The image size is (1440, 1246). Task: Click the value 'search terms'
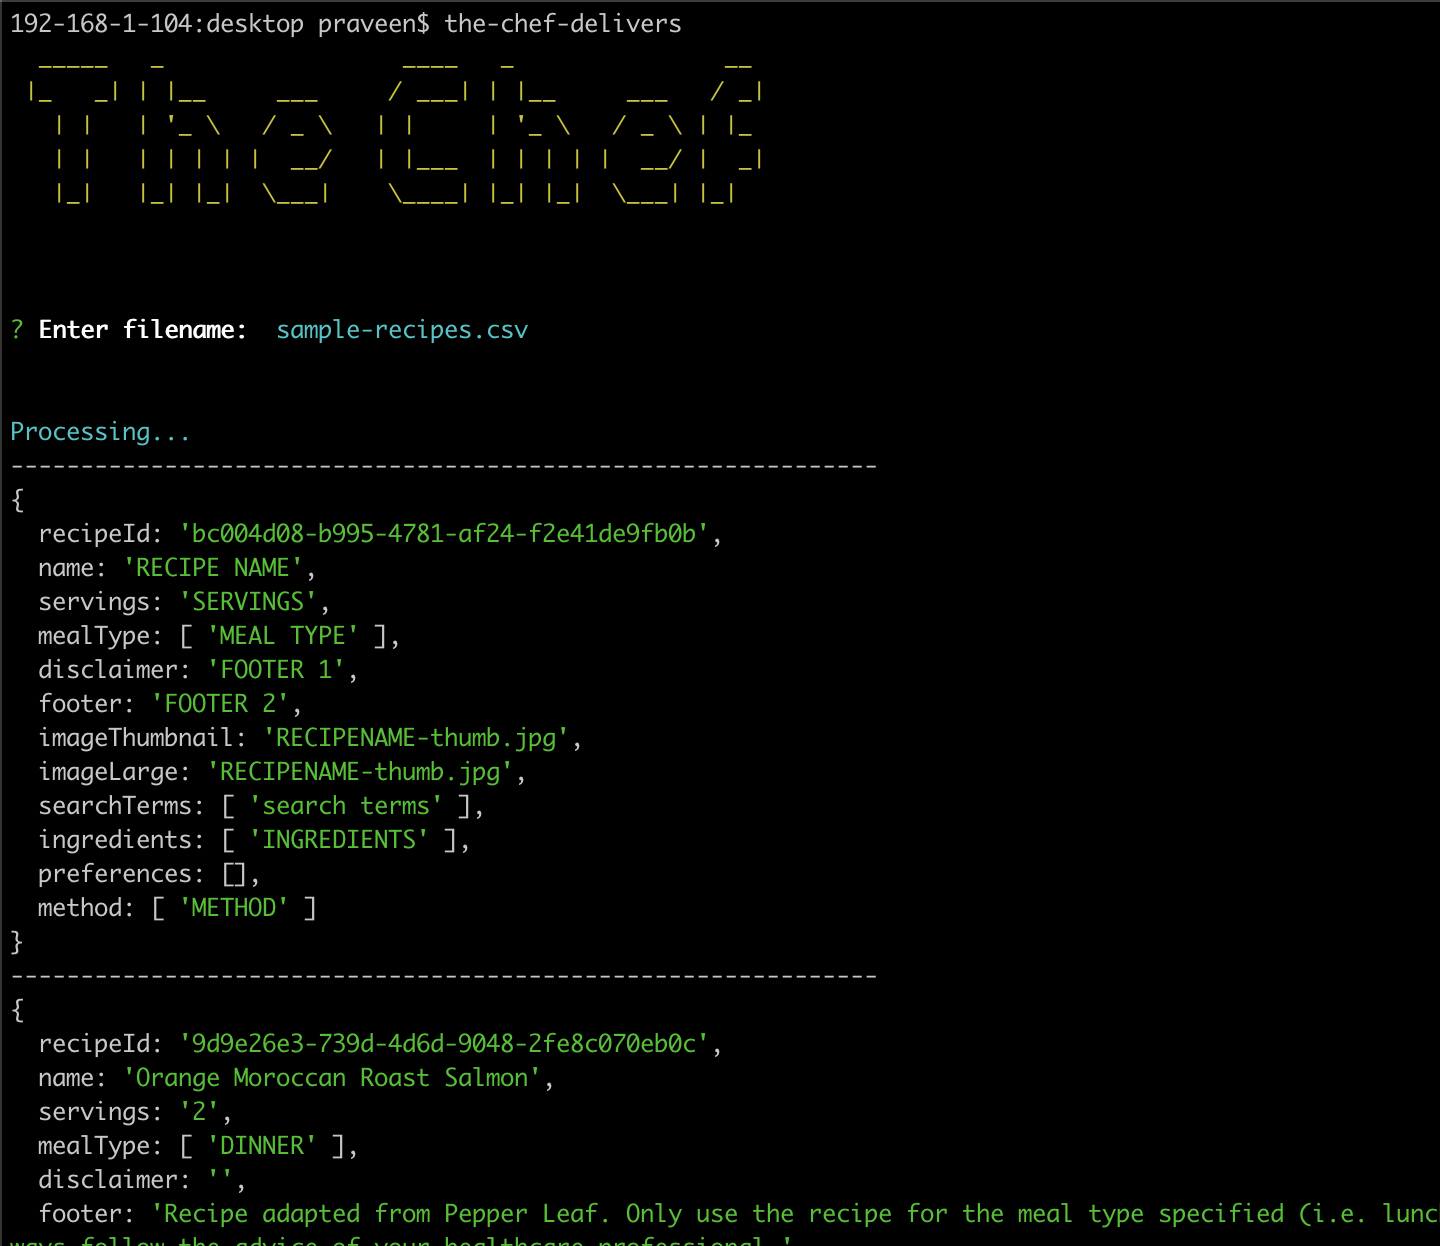point(346,806)
